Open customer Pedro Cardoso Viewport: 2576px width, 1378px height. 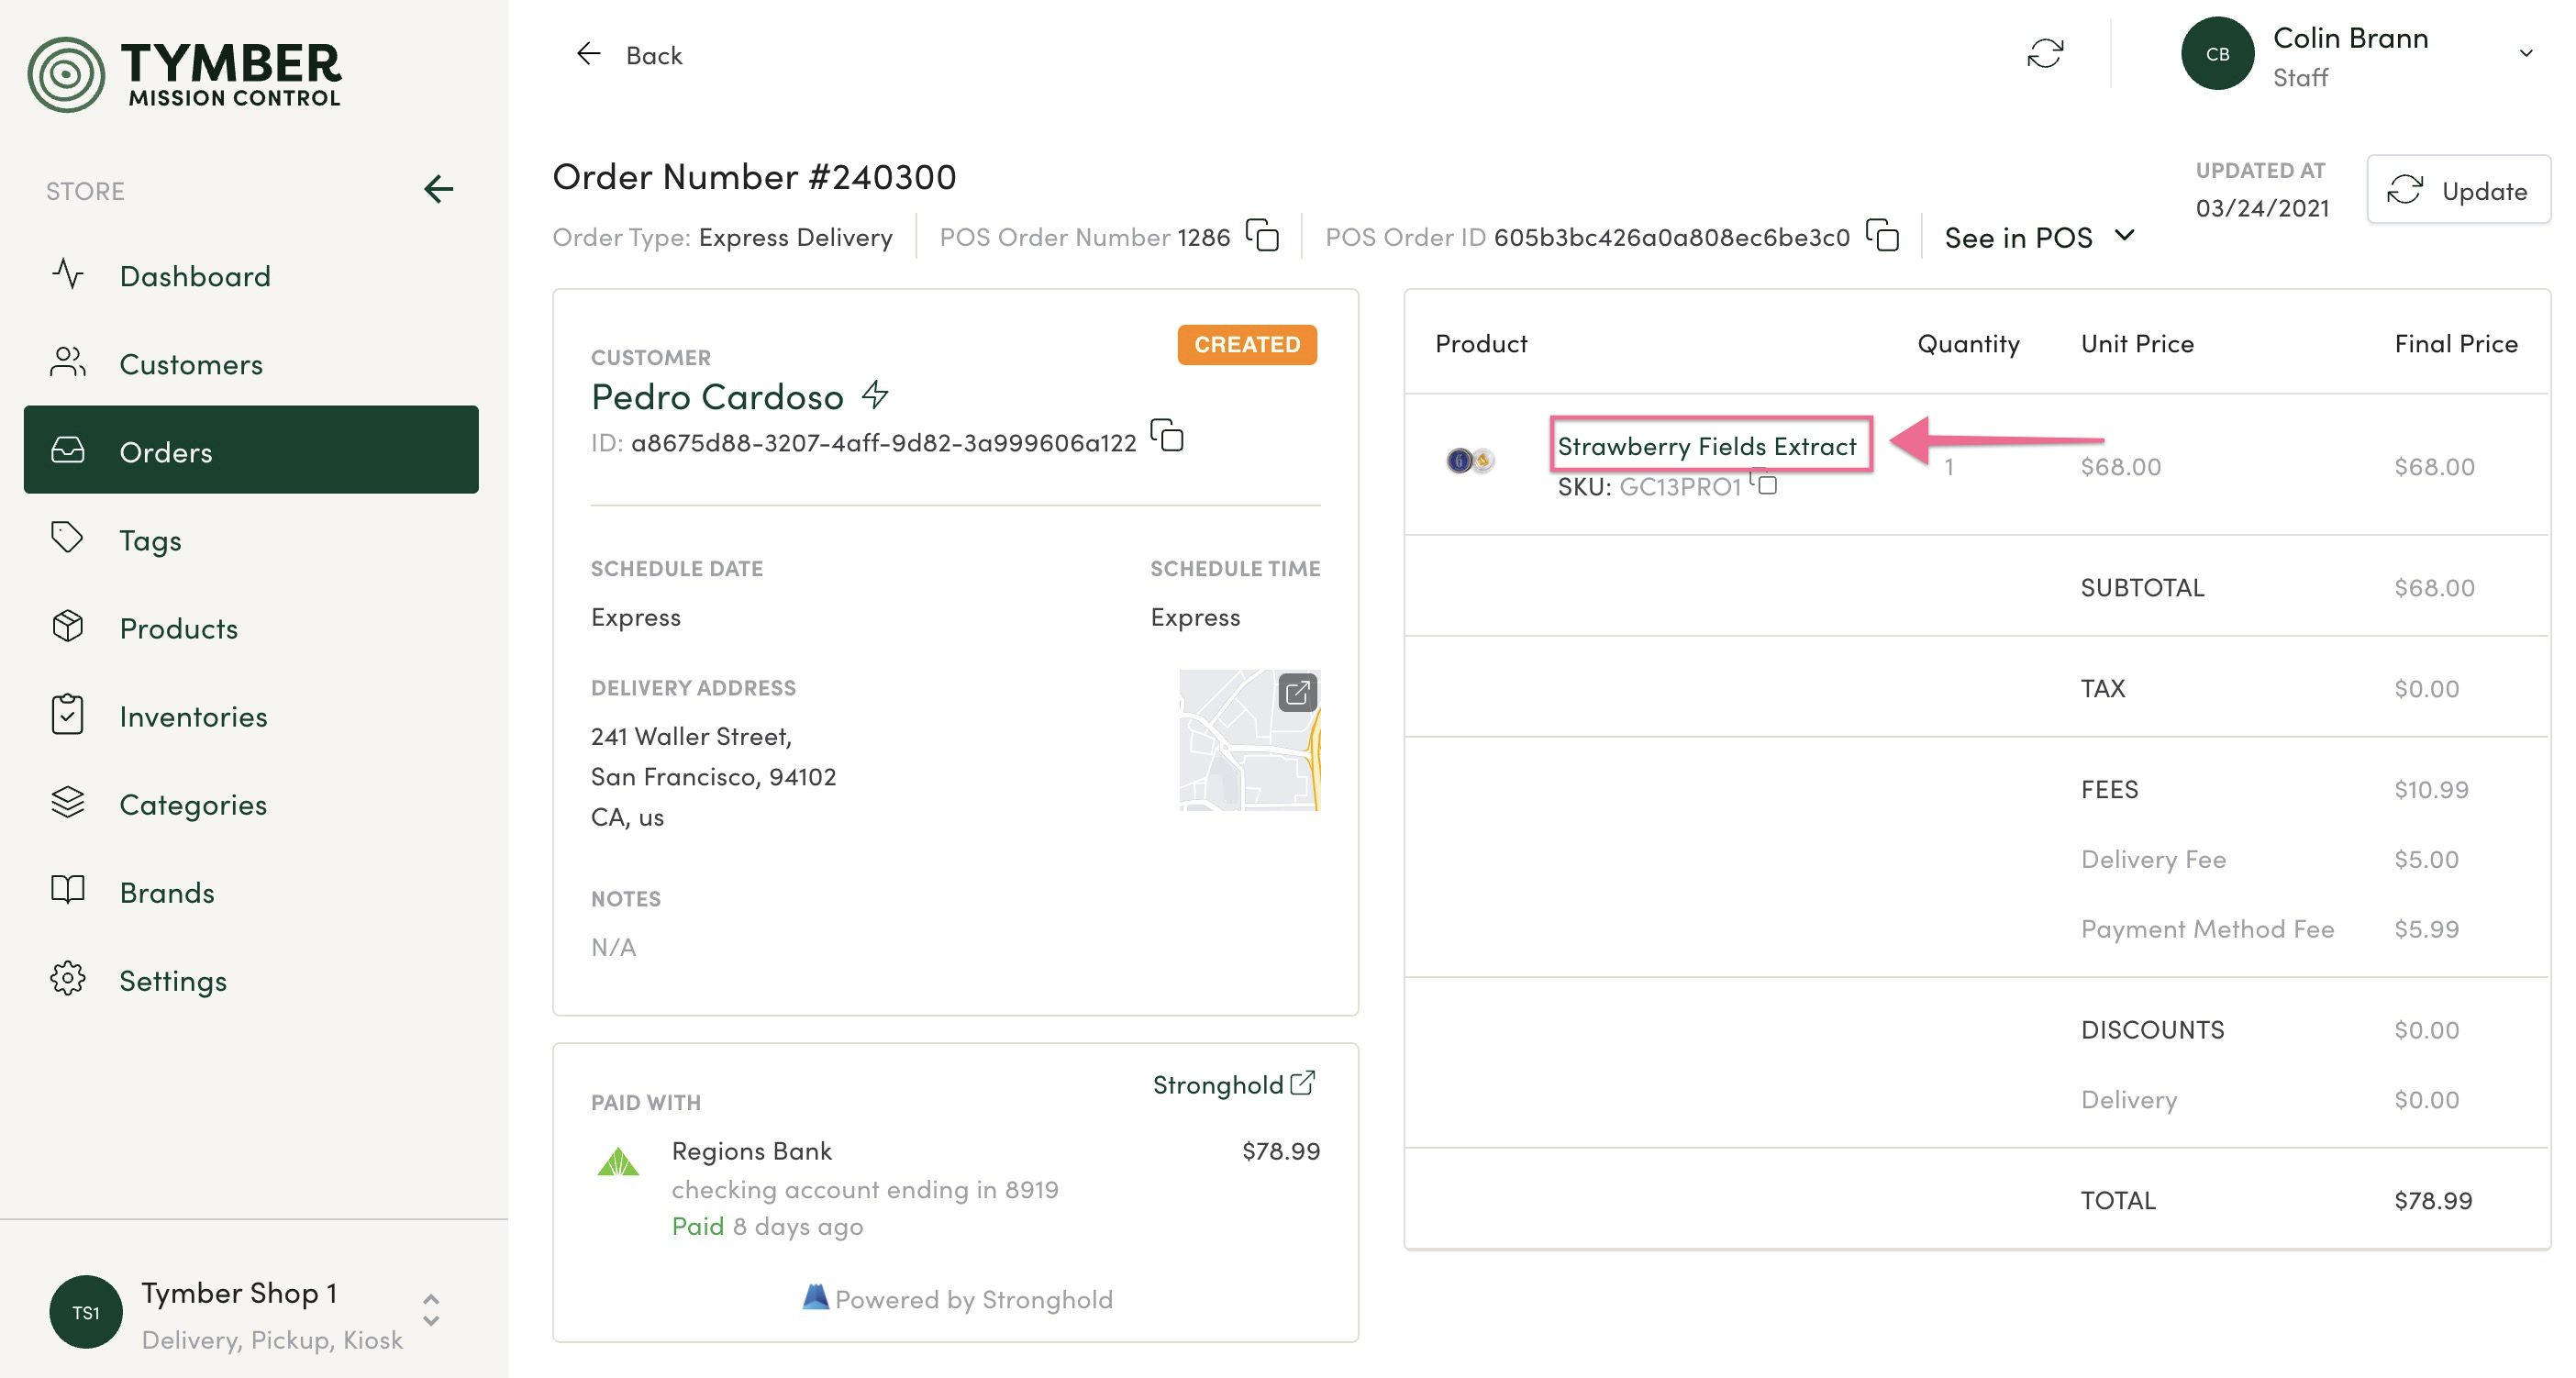click(717, 396)
